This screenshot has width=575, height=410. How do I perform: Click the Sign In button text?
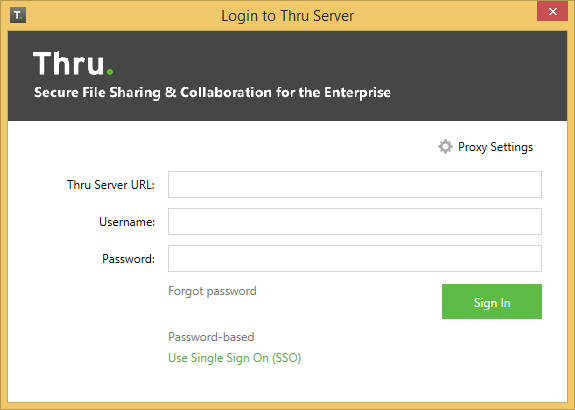click(492, 303)
